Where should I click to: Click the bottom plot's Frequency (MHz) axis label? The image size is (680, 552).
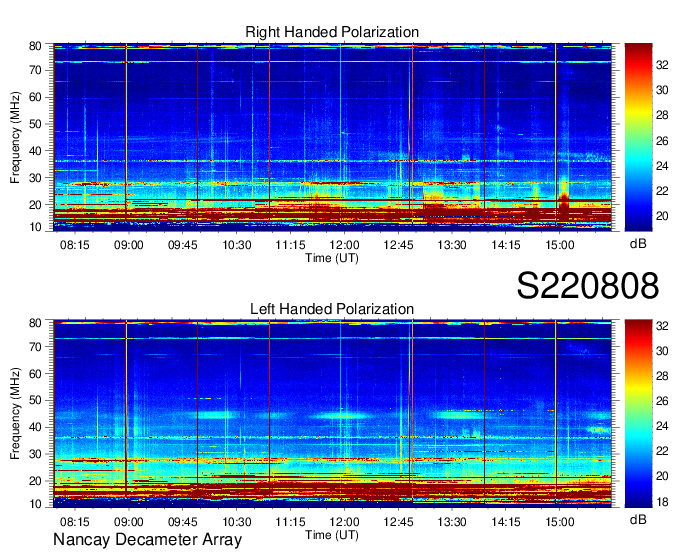[15, 414]
